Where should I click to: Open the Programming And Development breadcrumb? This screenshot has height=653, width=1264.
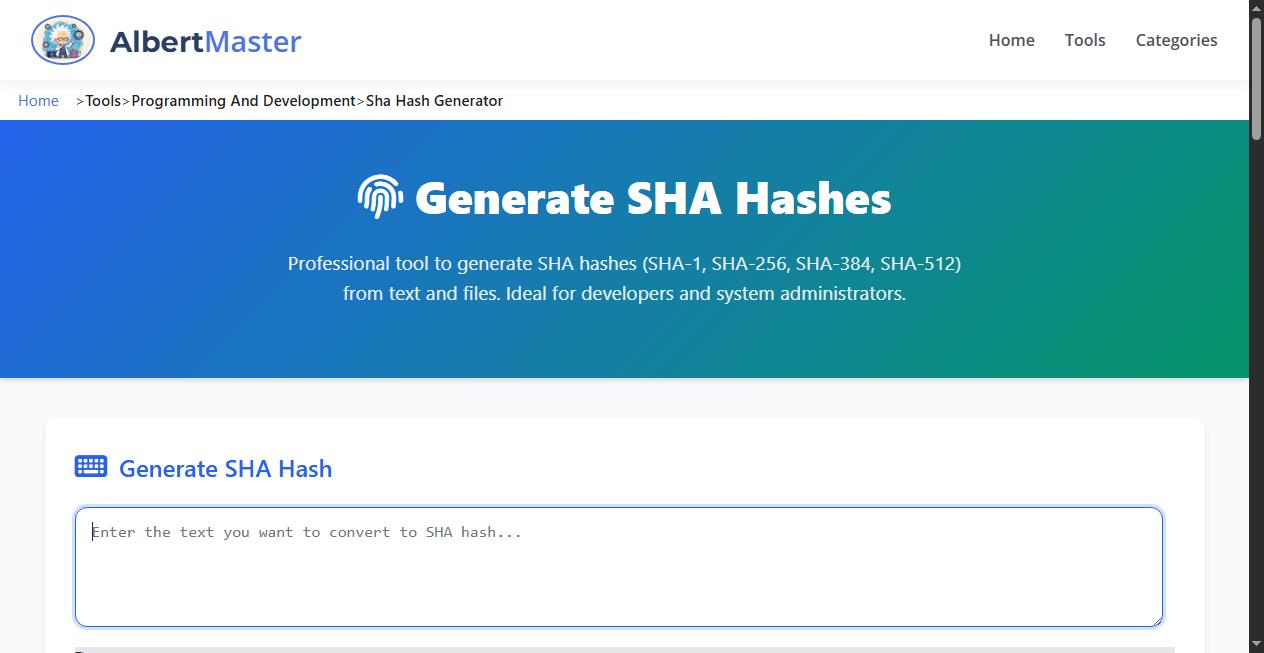243,100
